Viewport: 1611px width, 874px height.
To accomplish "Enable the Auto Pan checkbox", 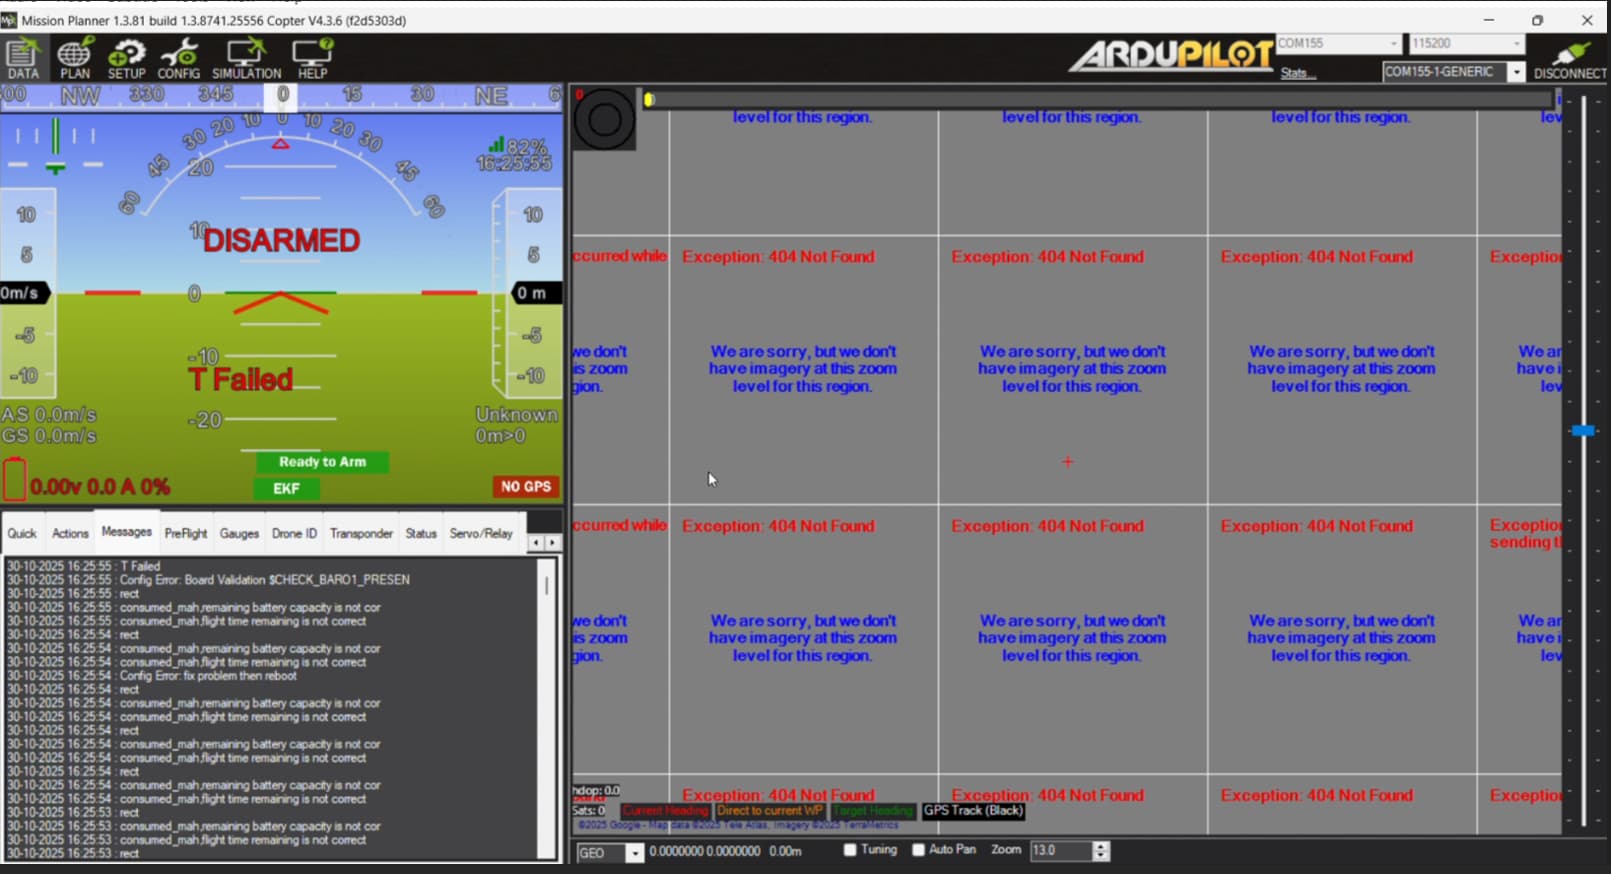I will [919, 850].
